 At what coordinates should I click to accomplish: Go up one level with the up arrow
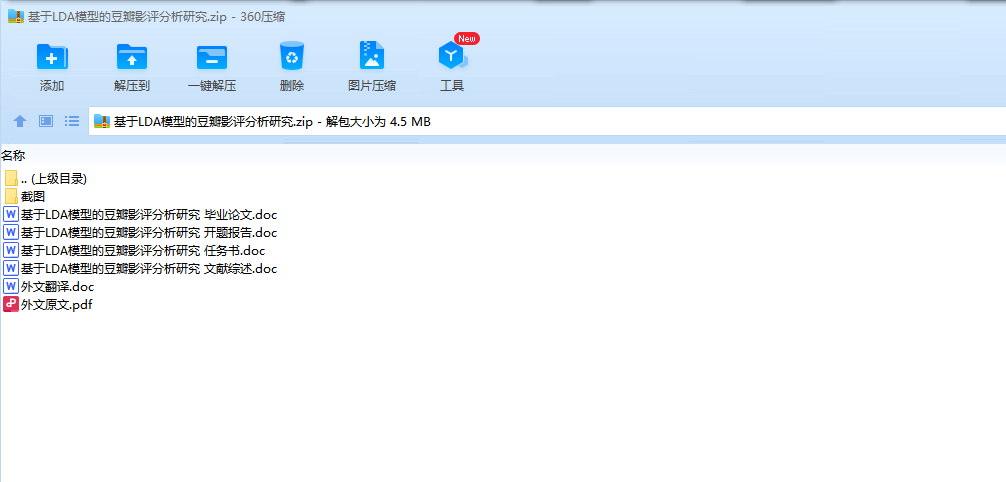20,121
